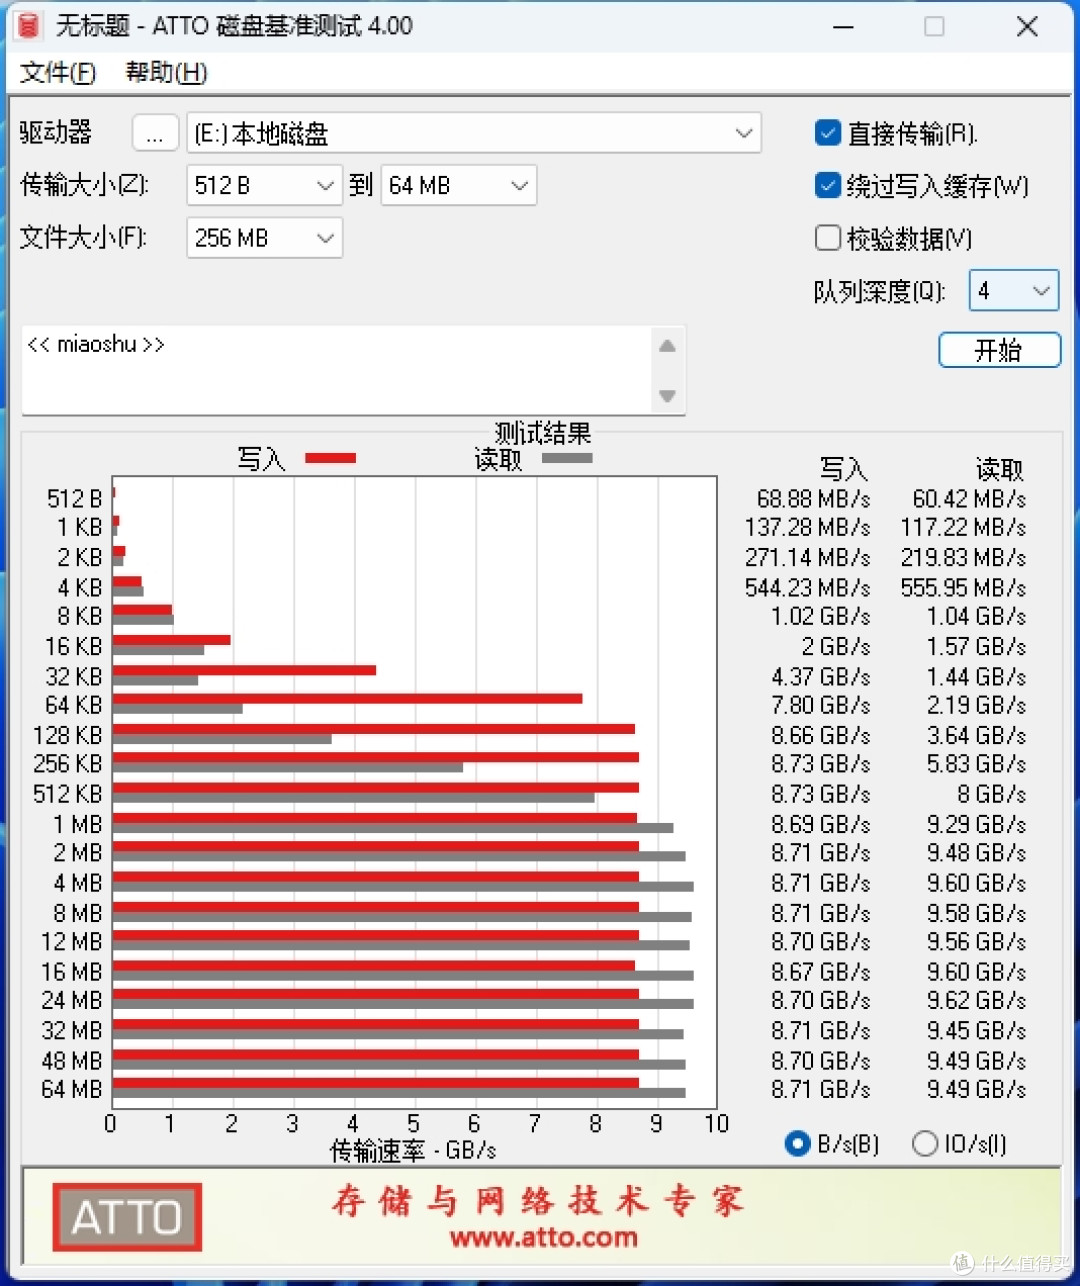This screenshot has height=1286, width=1080.
Task: Click the 68.88 MB/s write value
Action: pyautogui.click(x=813, y=499)
